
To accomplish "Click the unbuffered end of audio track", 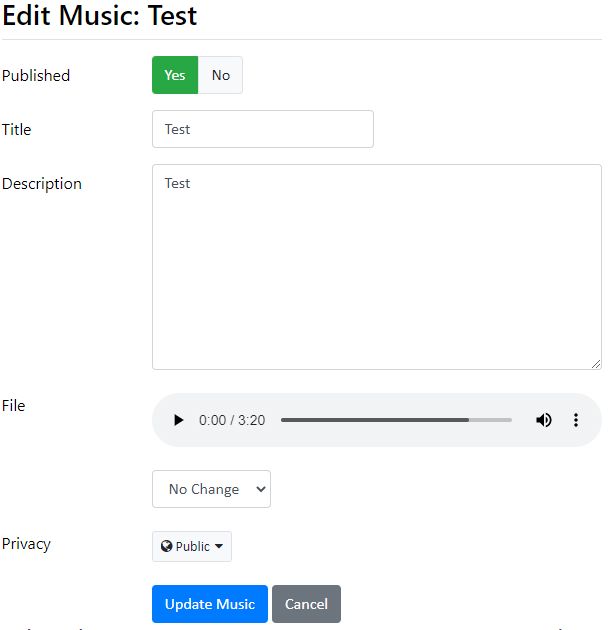I will (x=490, y=420).
